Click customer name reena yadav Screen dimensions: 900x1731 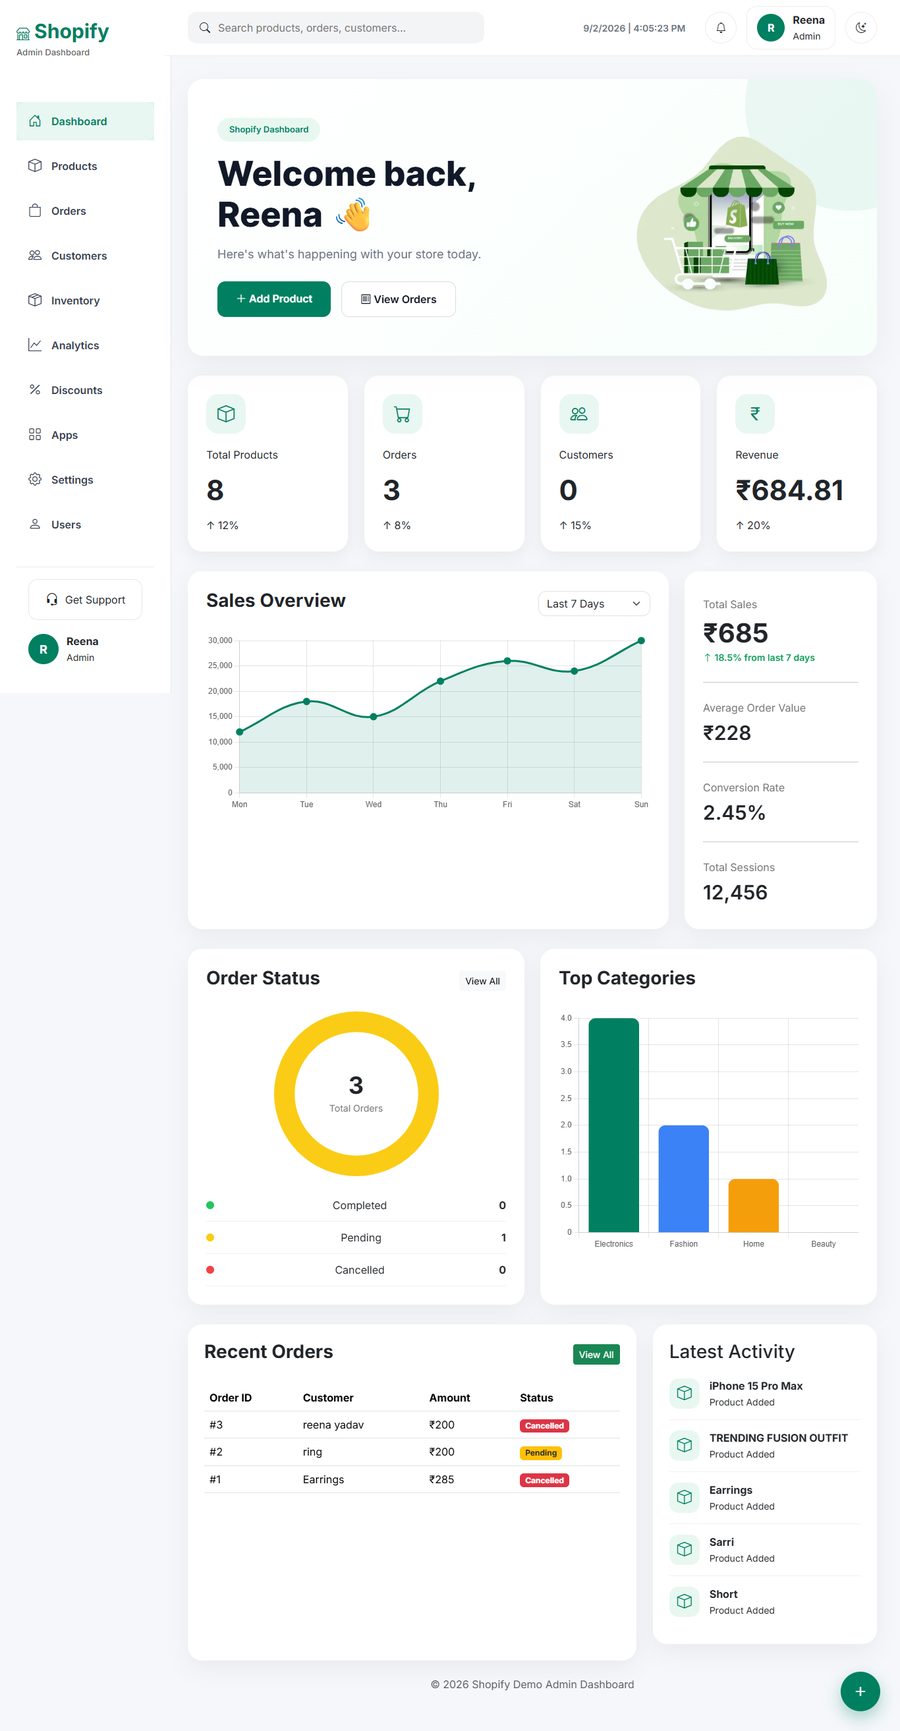[333, 1425]
